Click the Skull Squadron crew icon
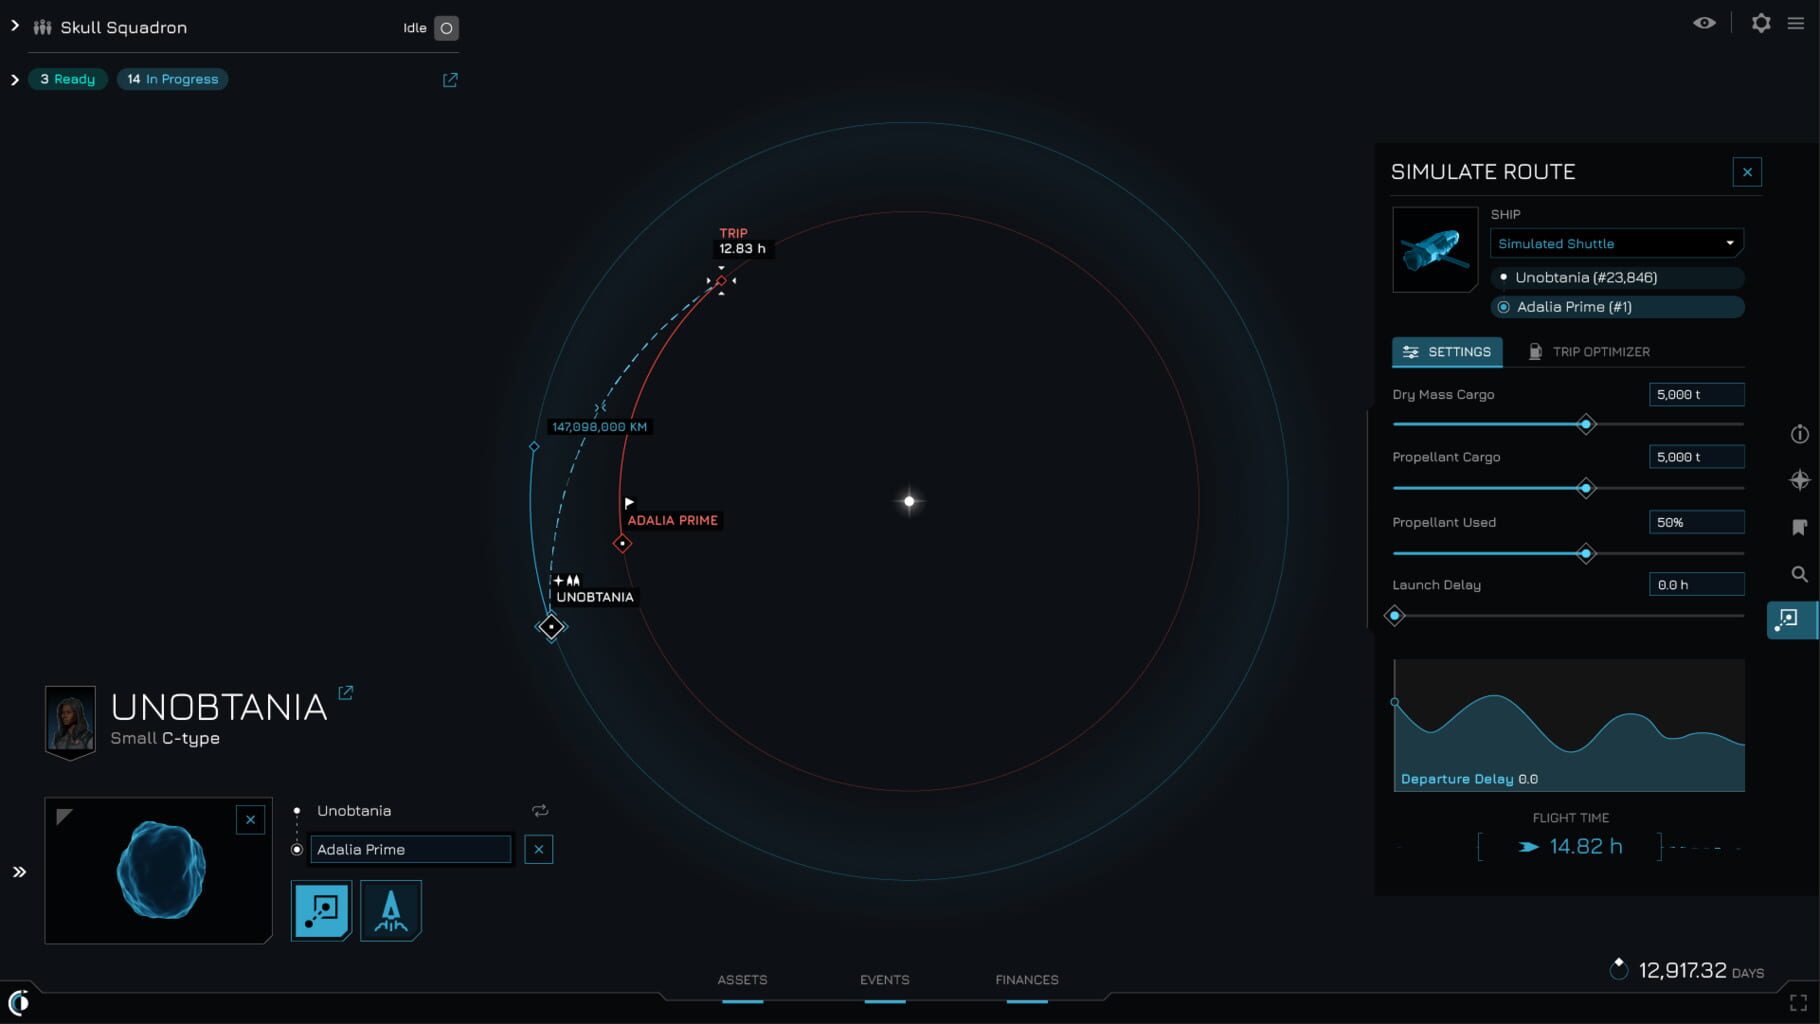 tap(42, 27)
